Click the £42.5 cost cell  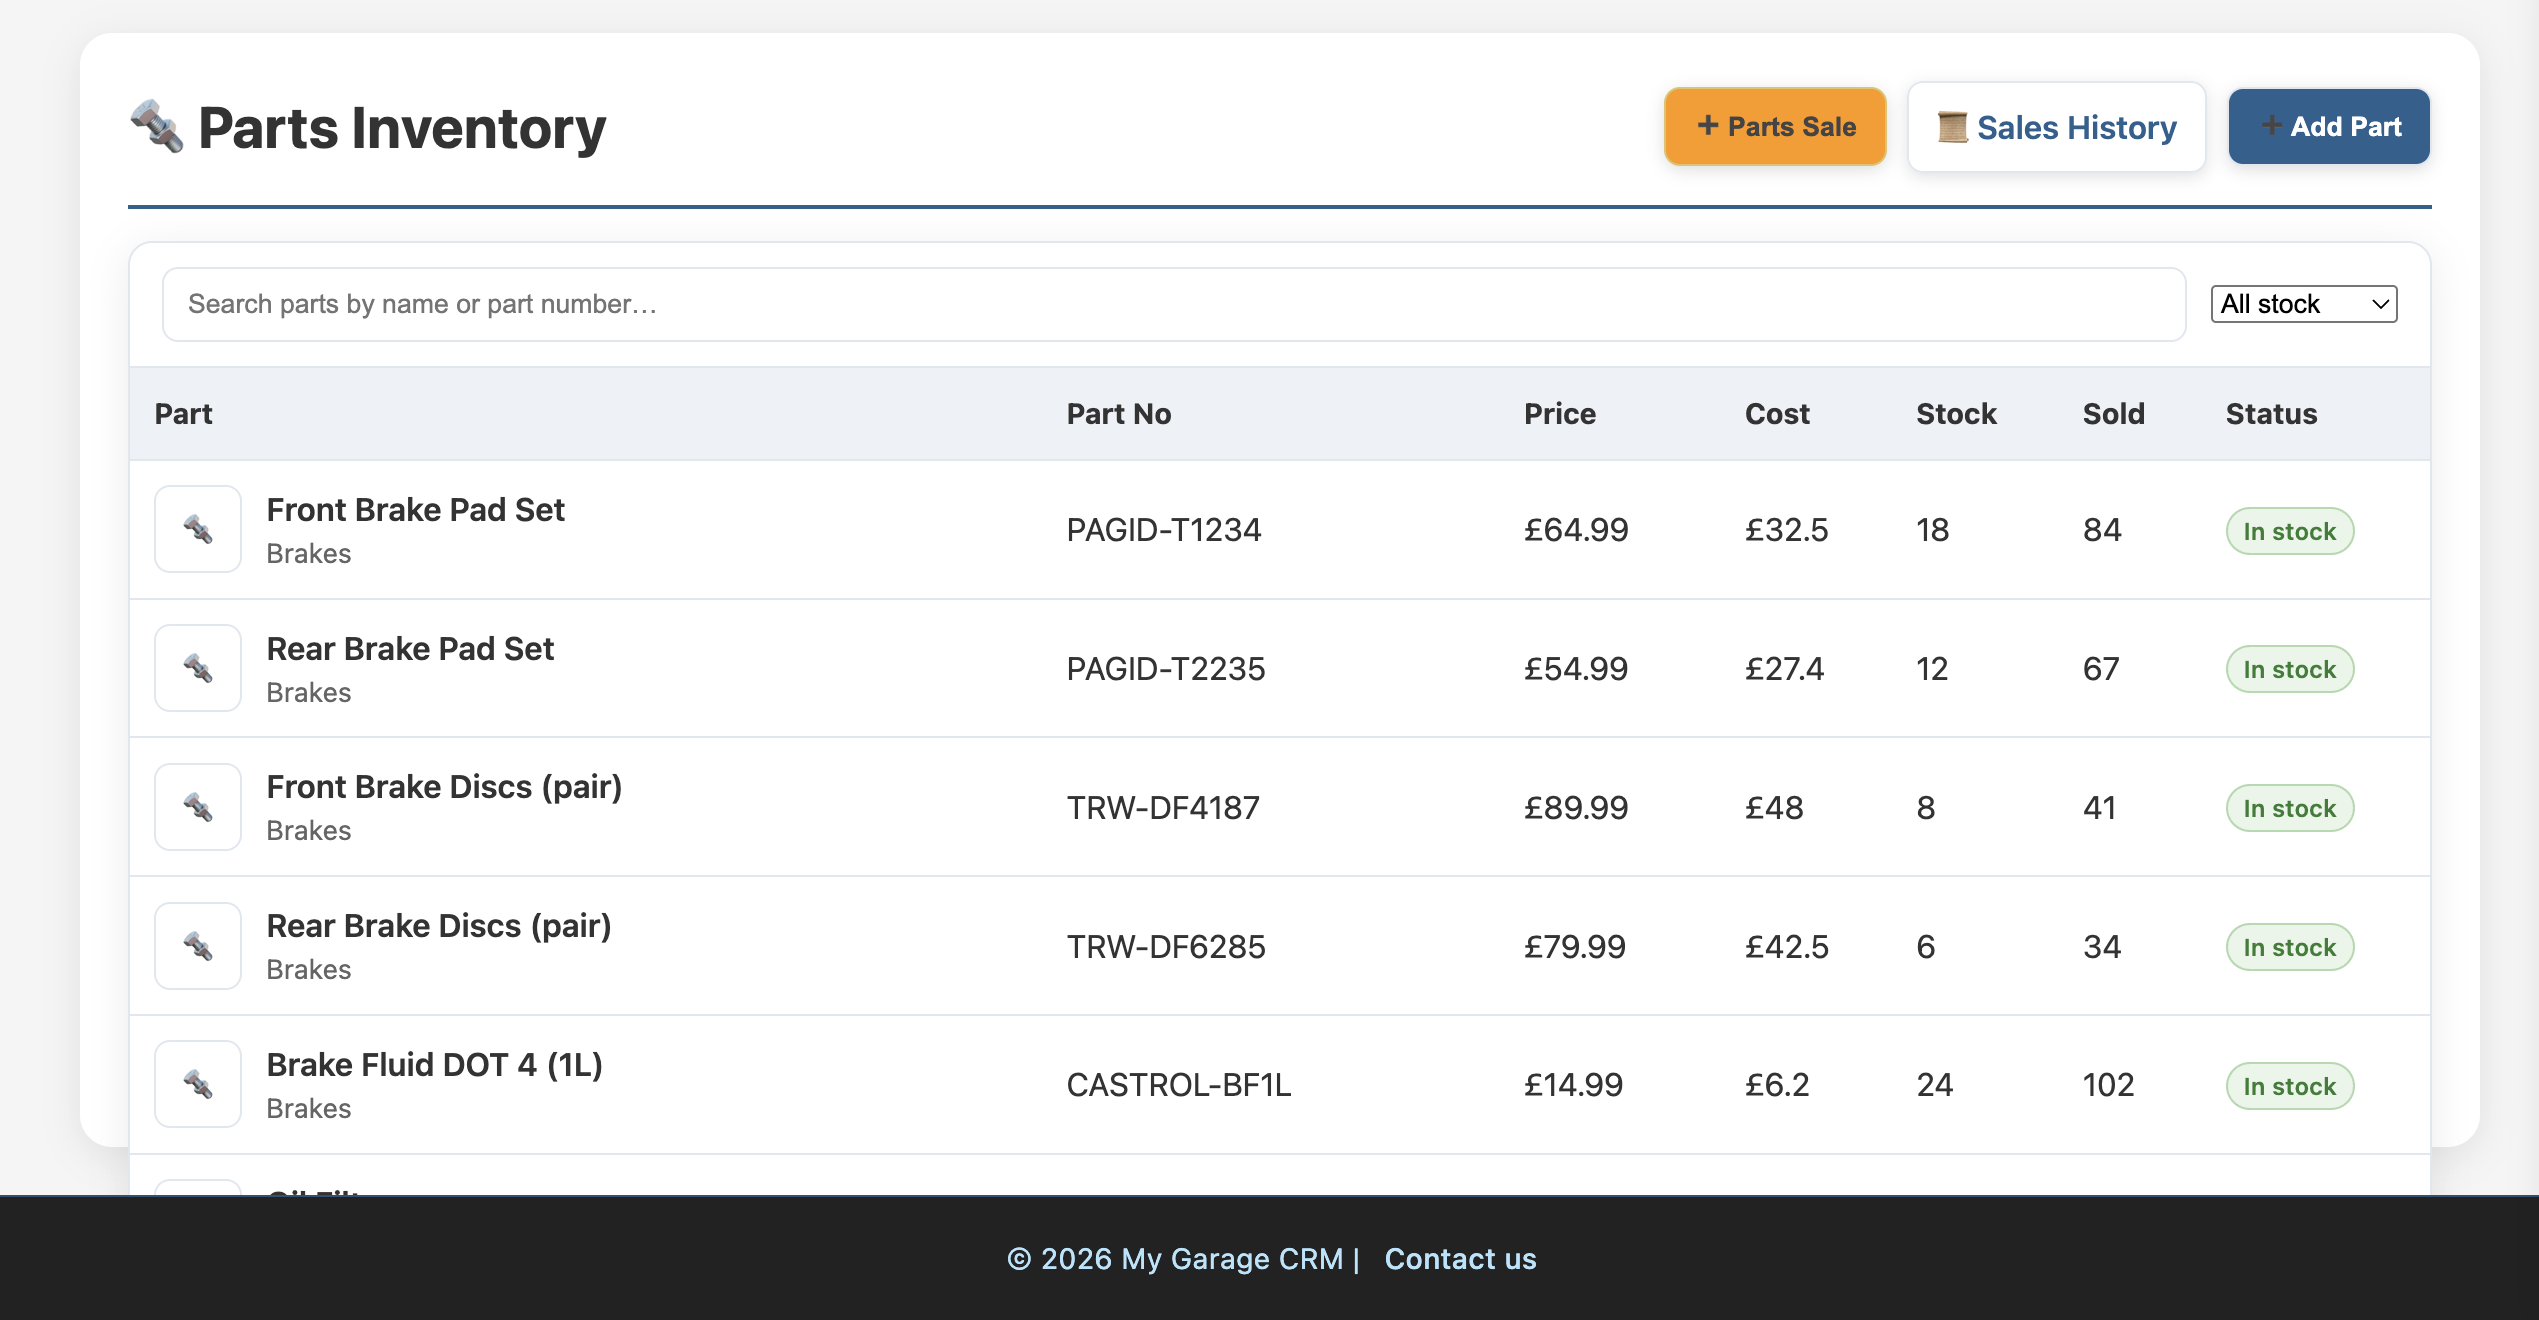coord(1786,947)
